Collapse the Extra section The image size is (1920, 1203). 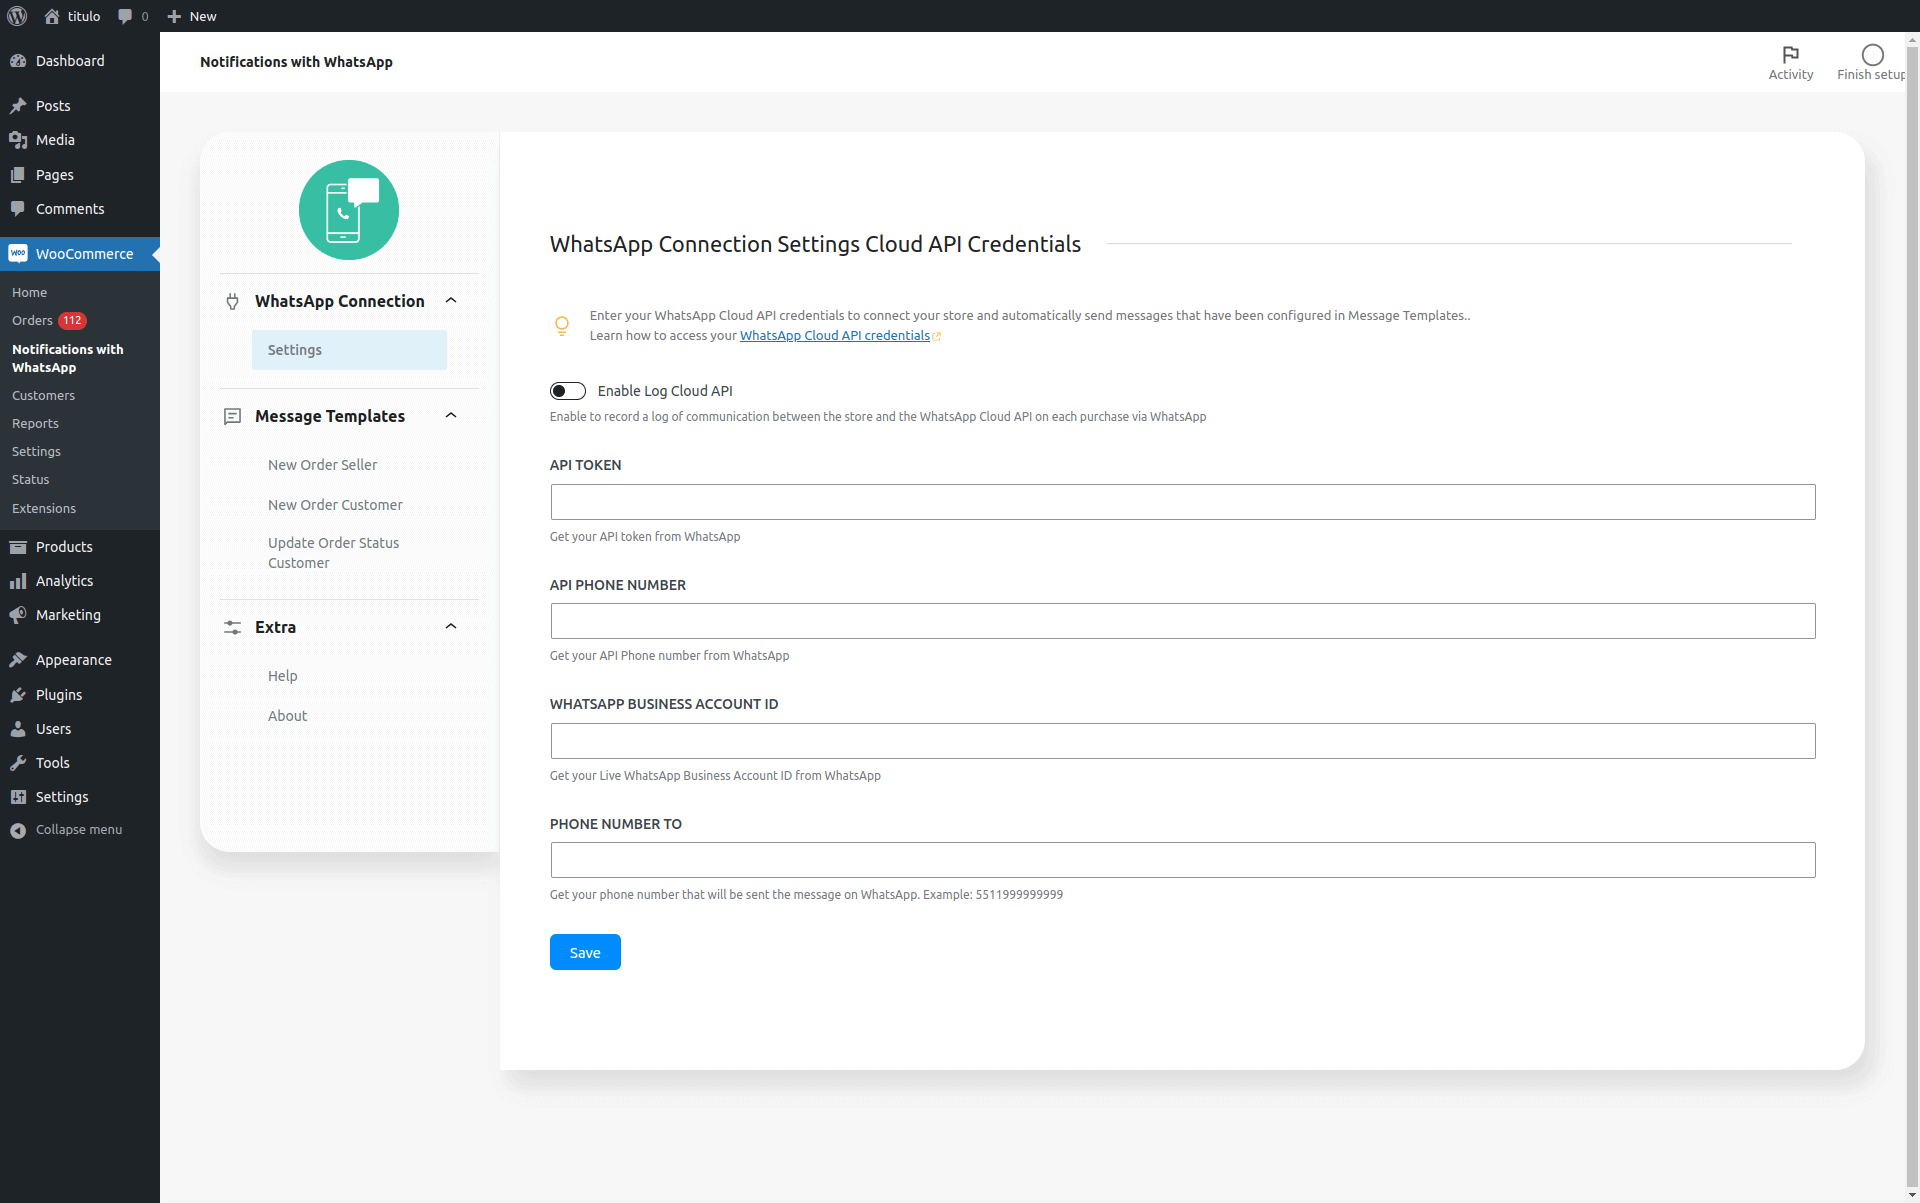[x=450, y=626]
